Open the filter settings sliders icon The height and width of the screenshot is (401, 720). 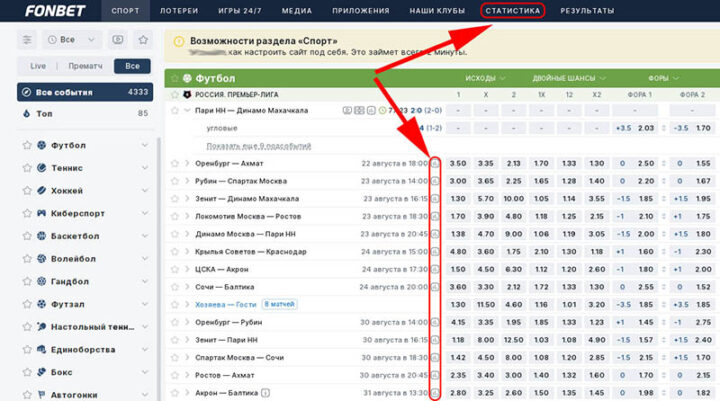(27, 40)
